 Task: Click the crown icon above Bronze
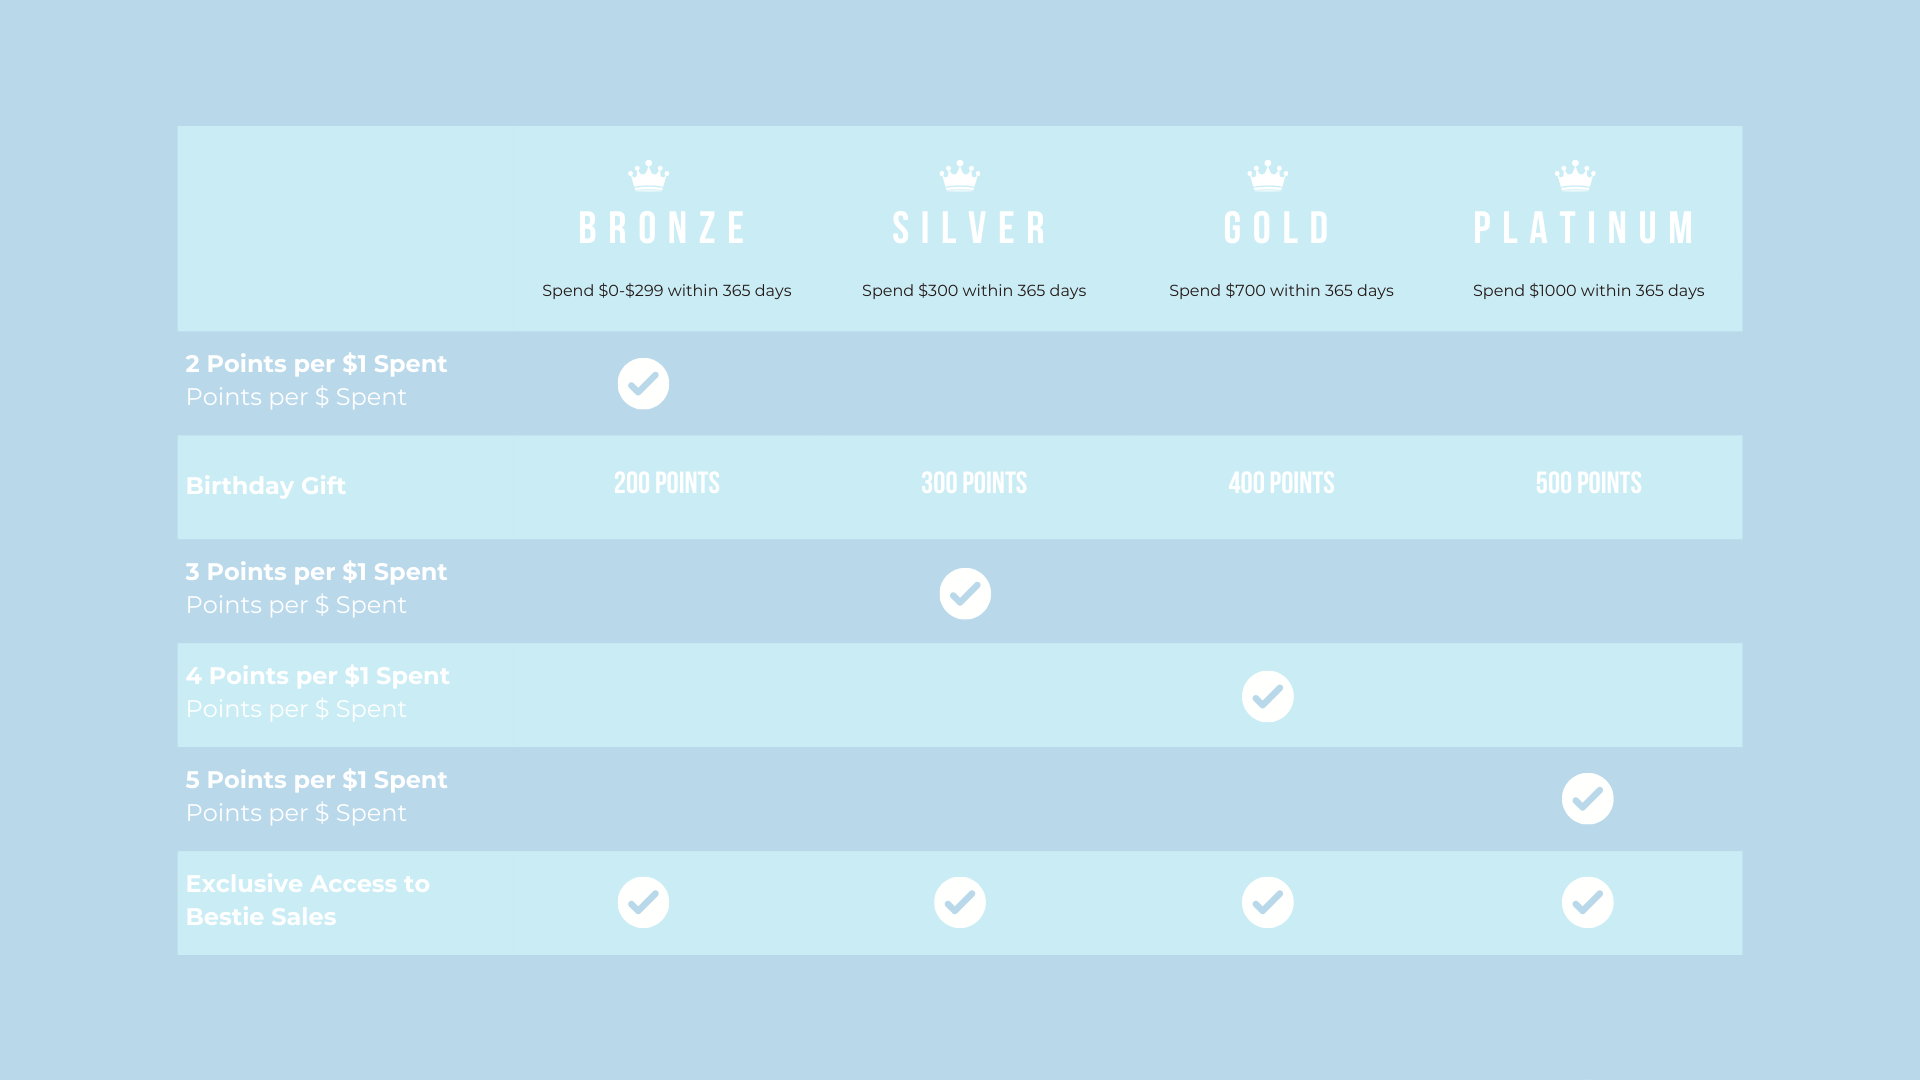(x=648, y=176)
